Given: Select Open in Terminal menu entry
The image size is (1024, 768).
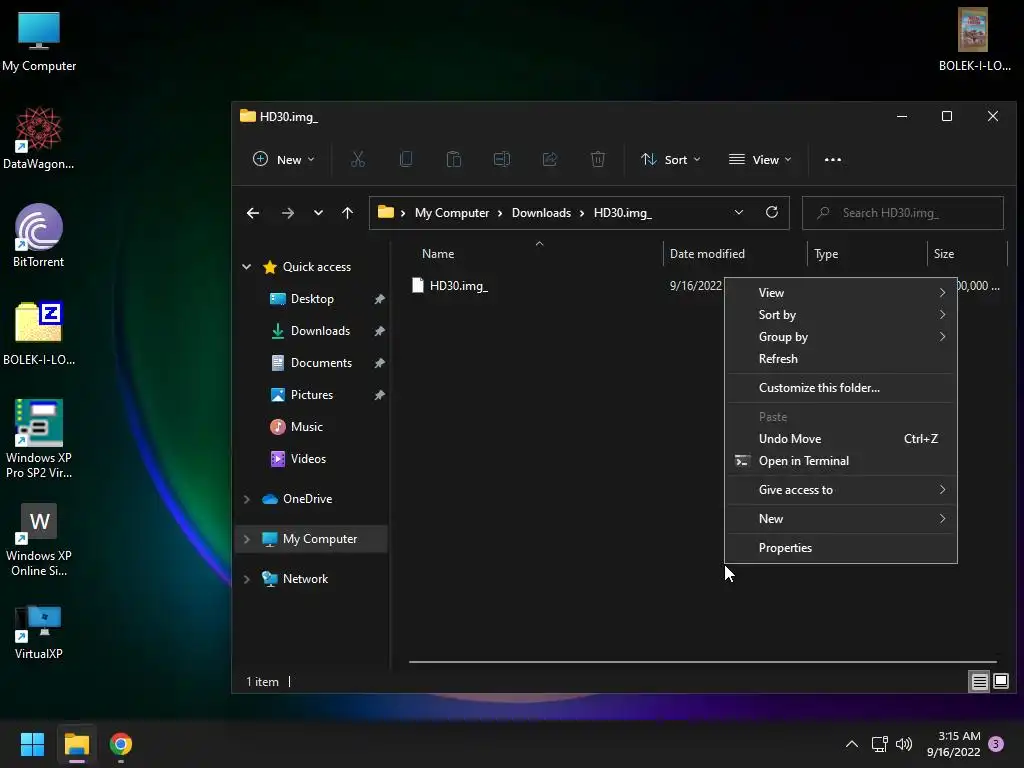Looking at the screenshot, I should [x=840, y=461].
